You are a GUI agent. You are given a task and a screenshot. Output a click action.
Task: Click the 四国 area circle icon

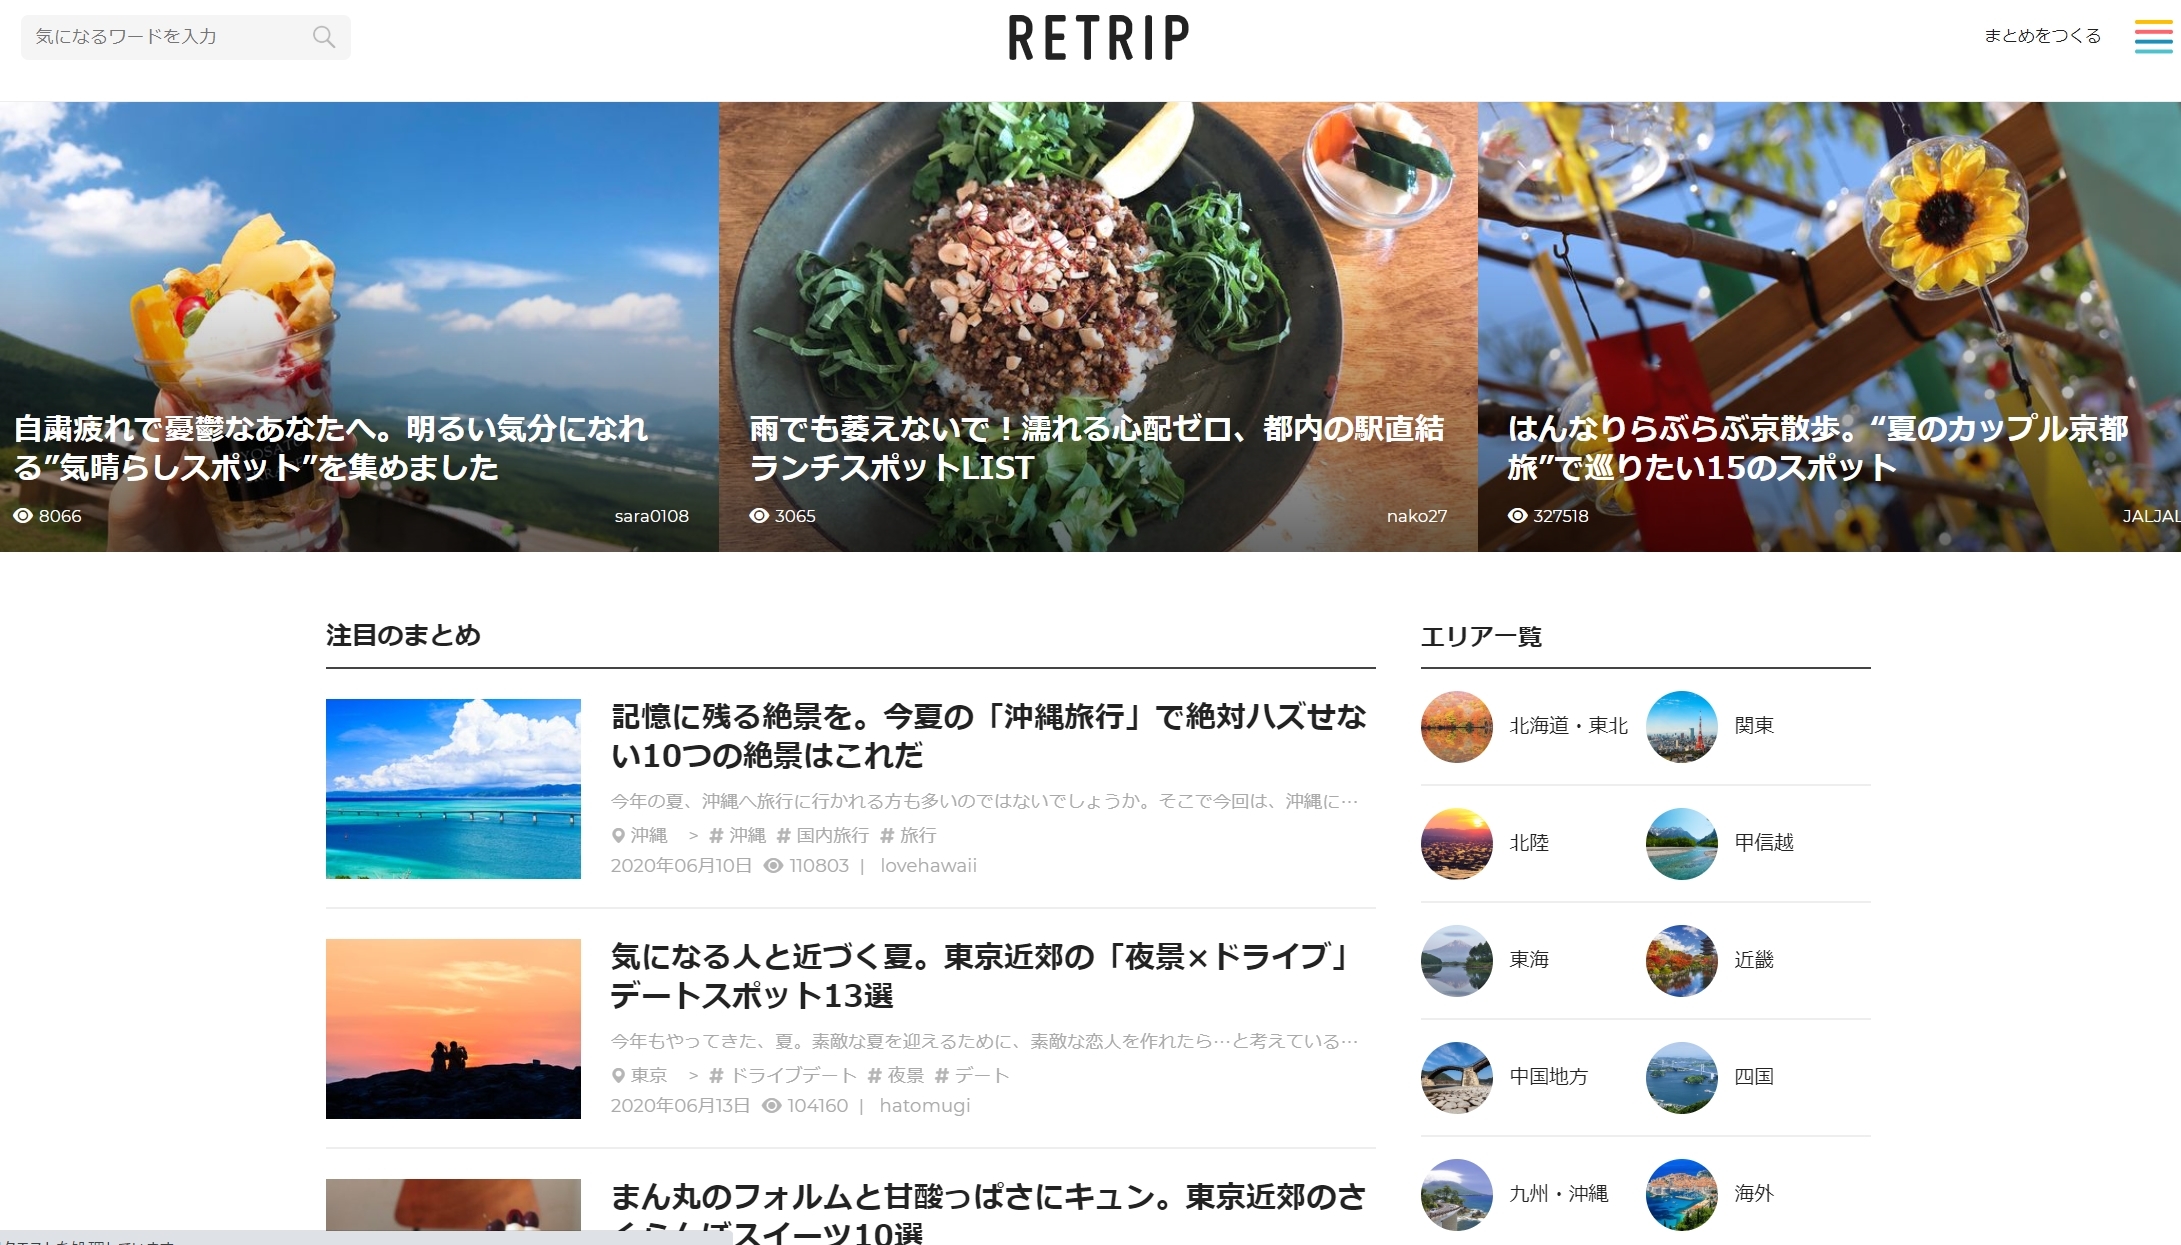point(1681,1077)
